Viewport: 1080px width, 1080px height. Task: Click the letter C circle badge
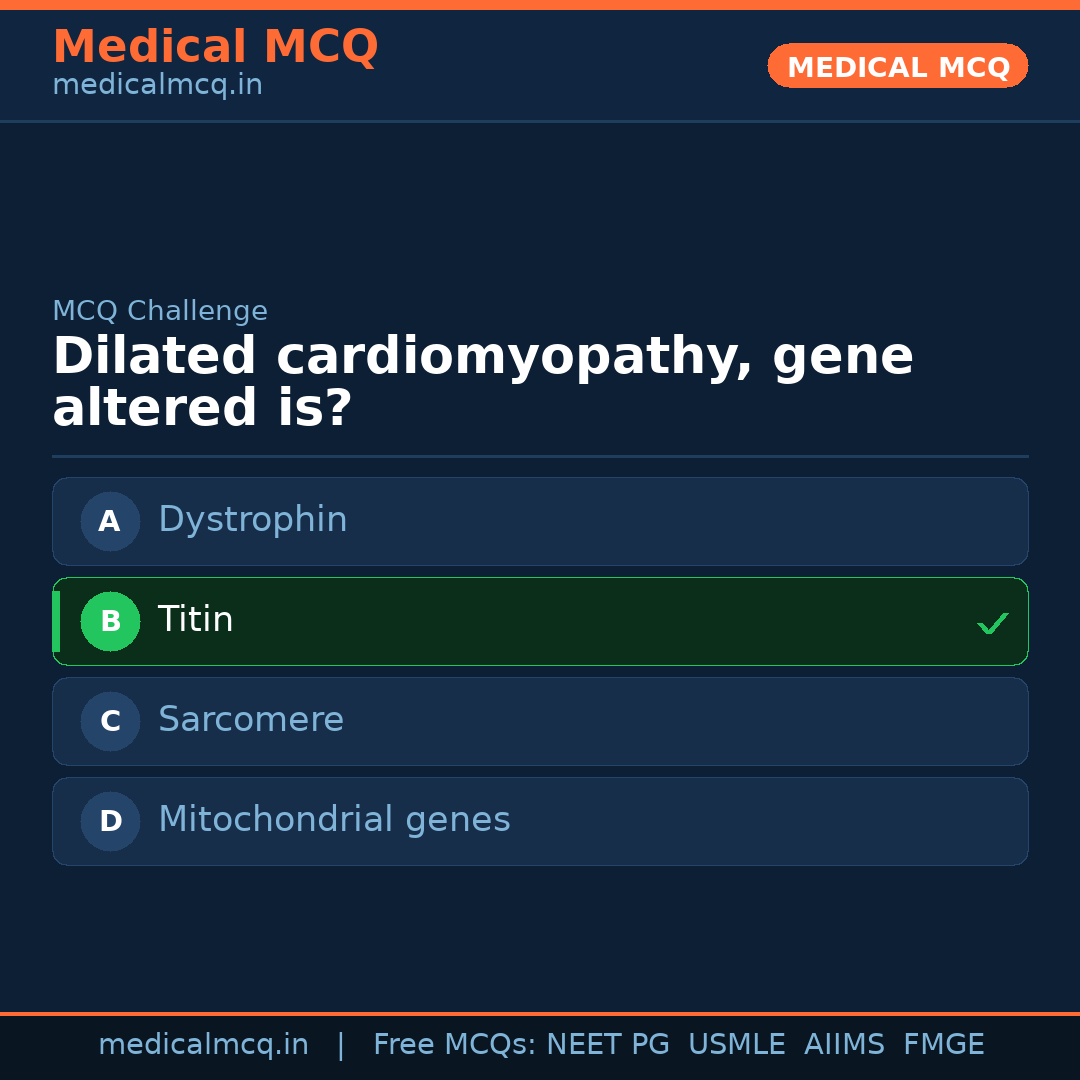tap(110, 721)
